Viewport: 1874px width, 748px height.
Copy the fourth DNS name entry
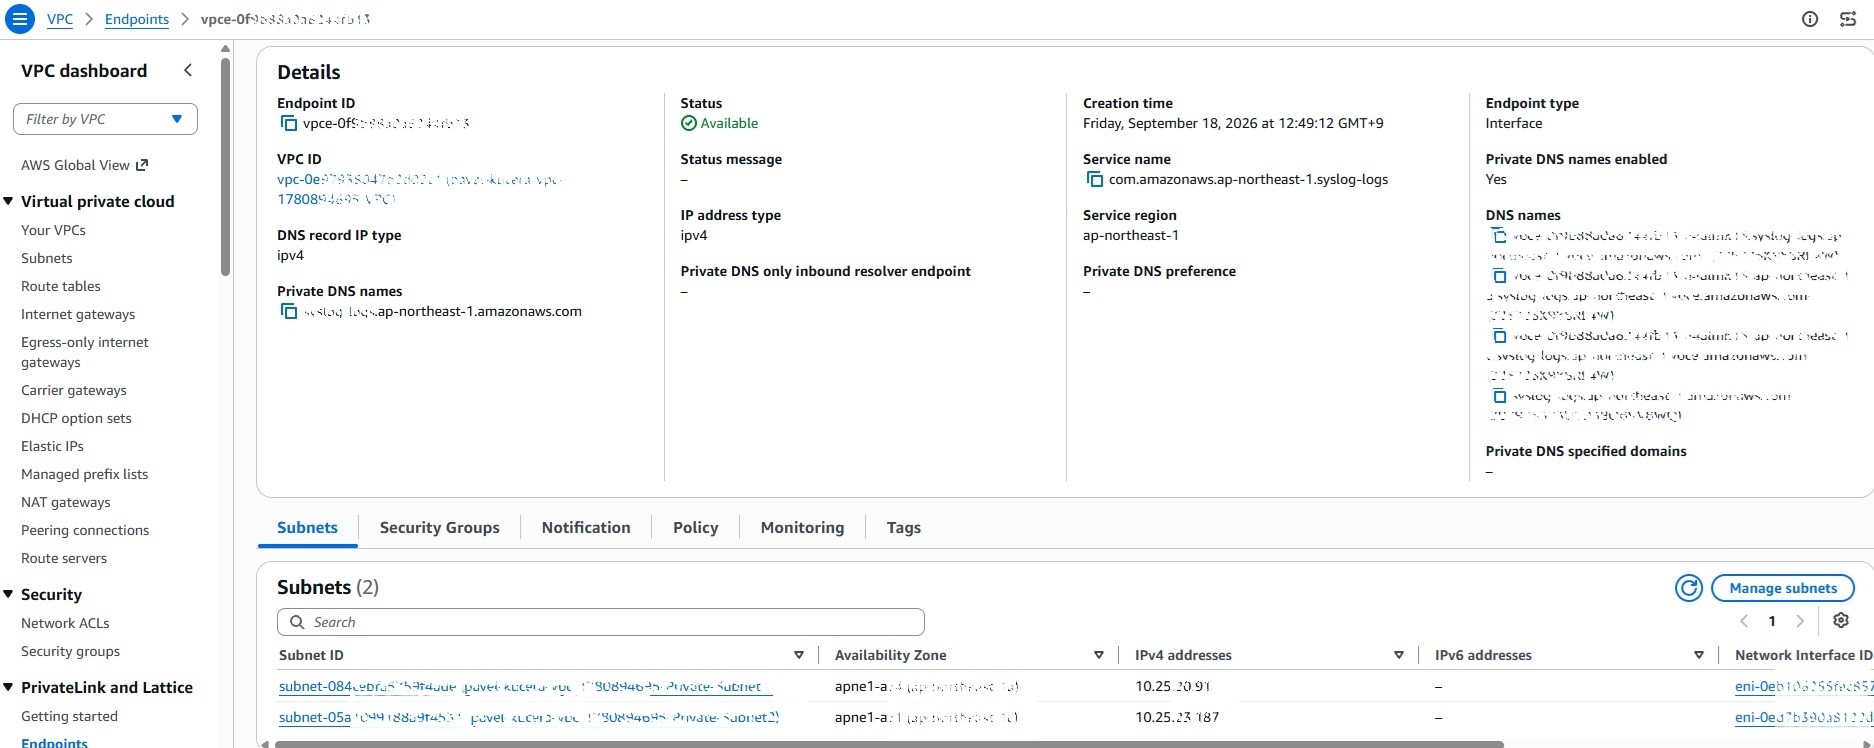(x=1498, y=396)
